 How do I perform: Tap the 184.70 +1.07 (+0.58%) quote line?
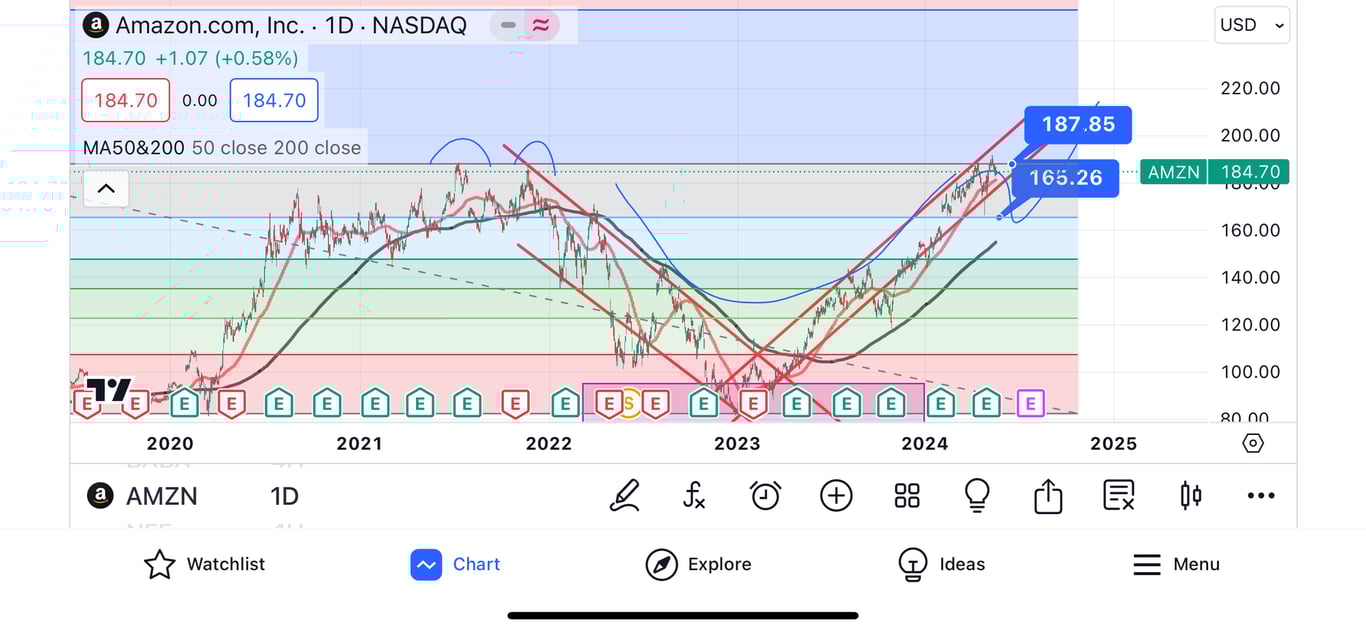click(x=190, y=58)
